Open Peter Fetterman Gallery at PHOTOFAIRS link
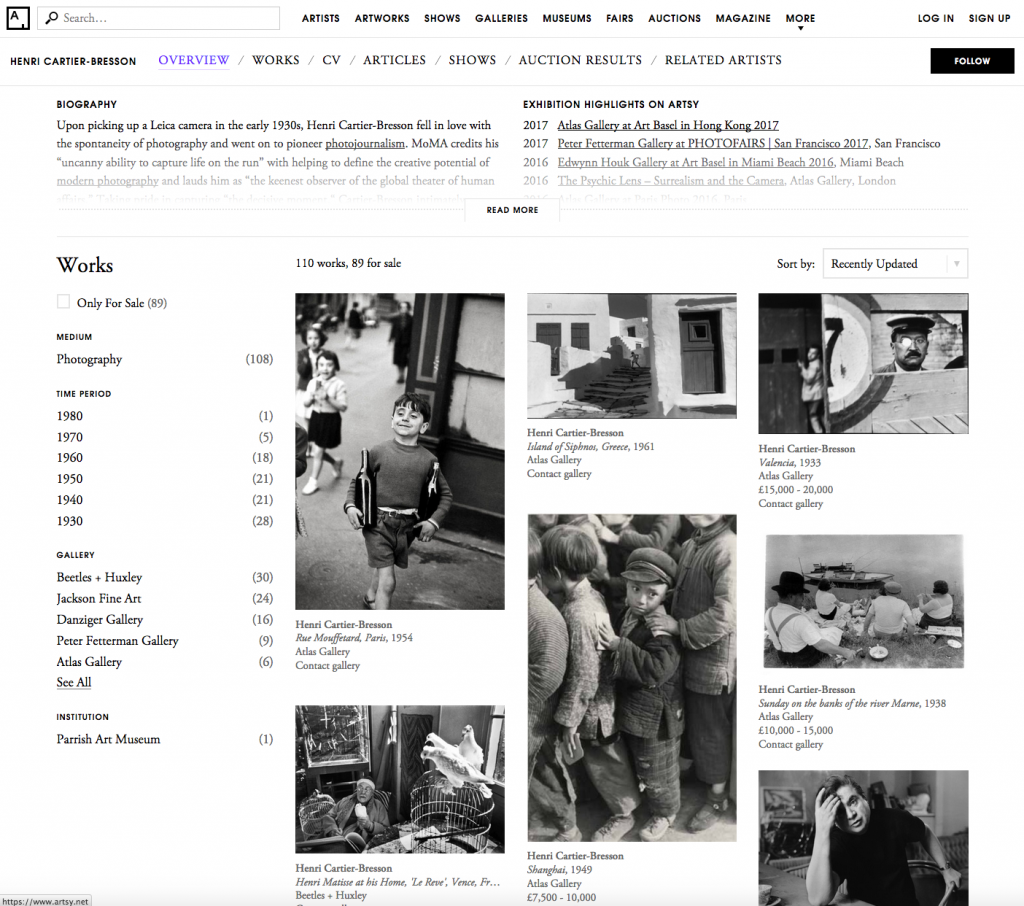The width and height of the screenshot is (1024, 906). [712, 144]
